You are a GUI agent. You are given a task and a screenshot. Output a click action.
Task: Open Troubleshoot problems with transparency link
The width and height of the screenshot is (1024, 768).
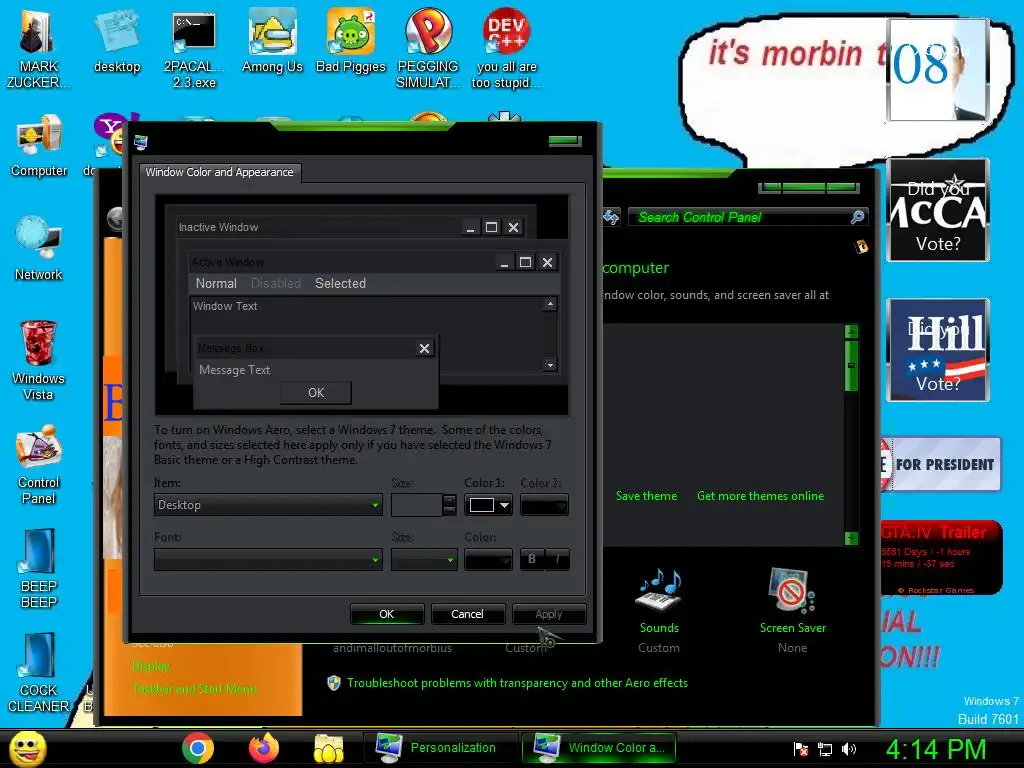[x=517, y=682]
